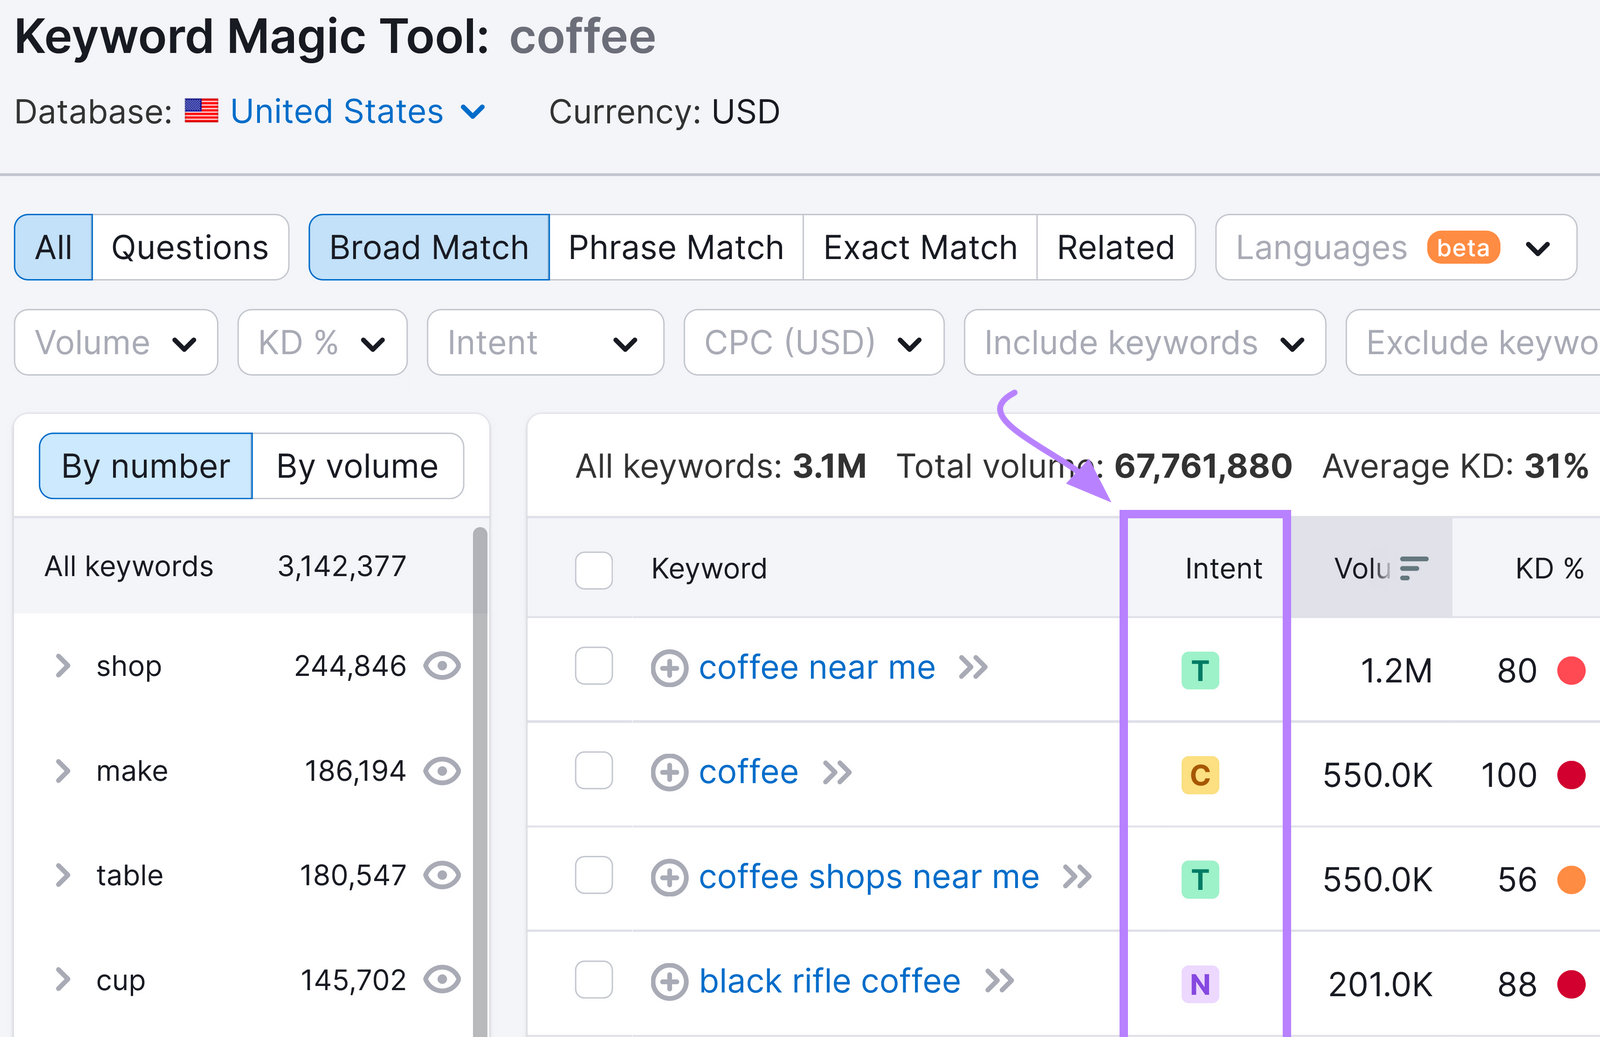Open the CPC (USD) dropdown
Viewport: 1600px width, 1037px height.
coord(812,343)
